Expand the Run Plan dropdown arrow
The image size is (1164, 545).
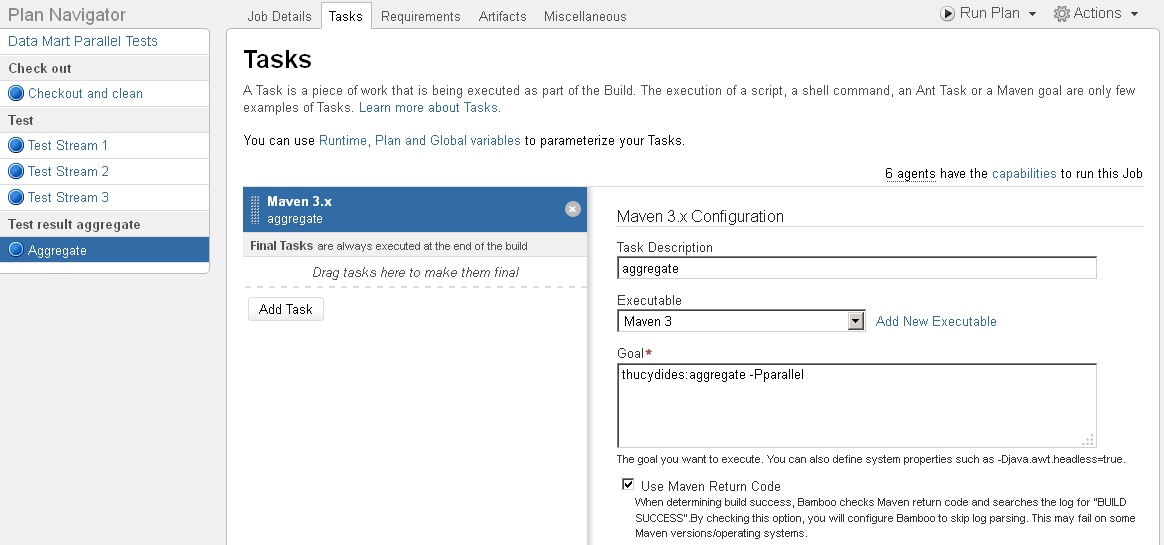pyautogui.click(x=1032, y=14)
